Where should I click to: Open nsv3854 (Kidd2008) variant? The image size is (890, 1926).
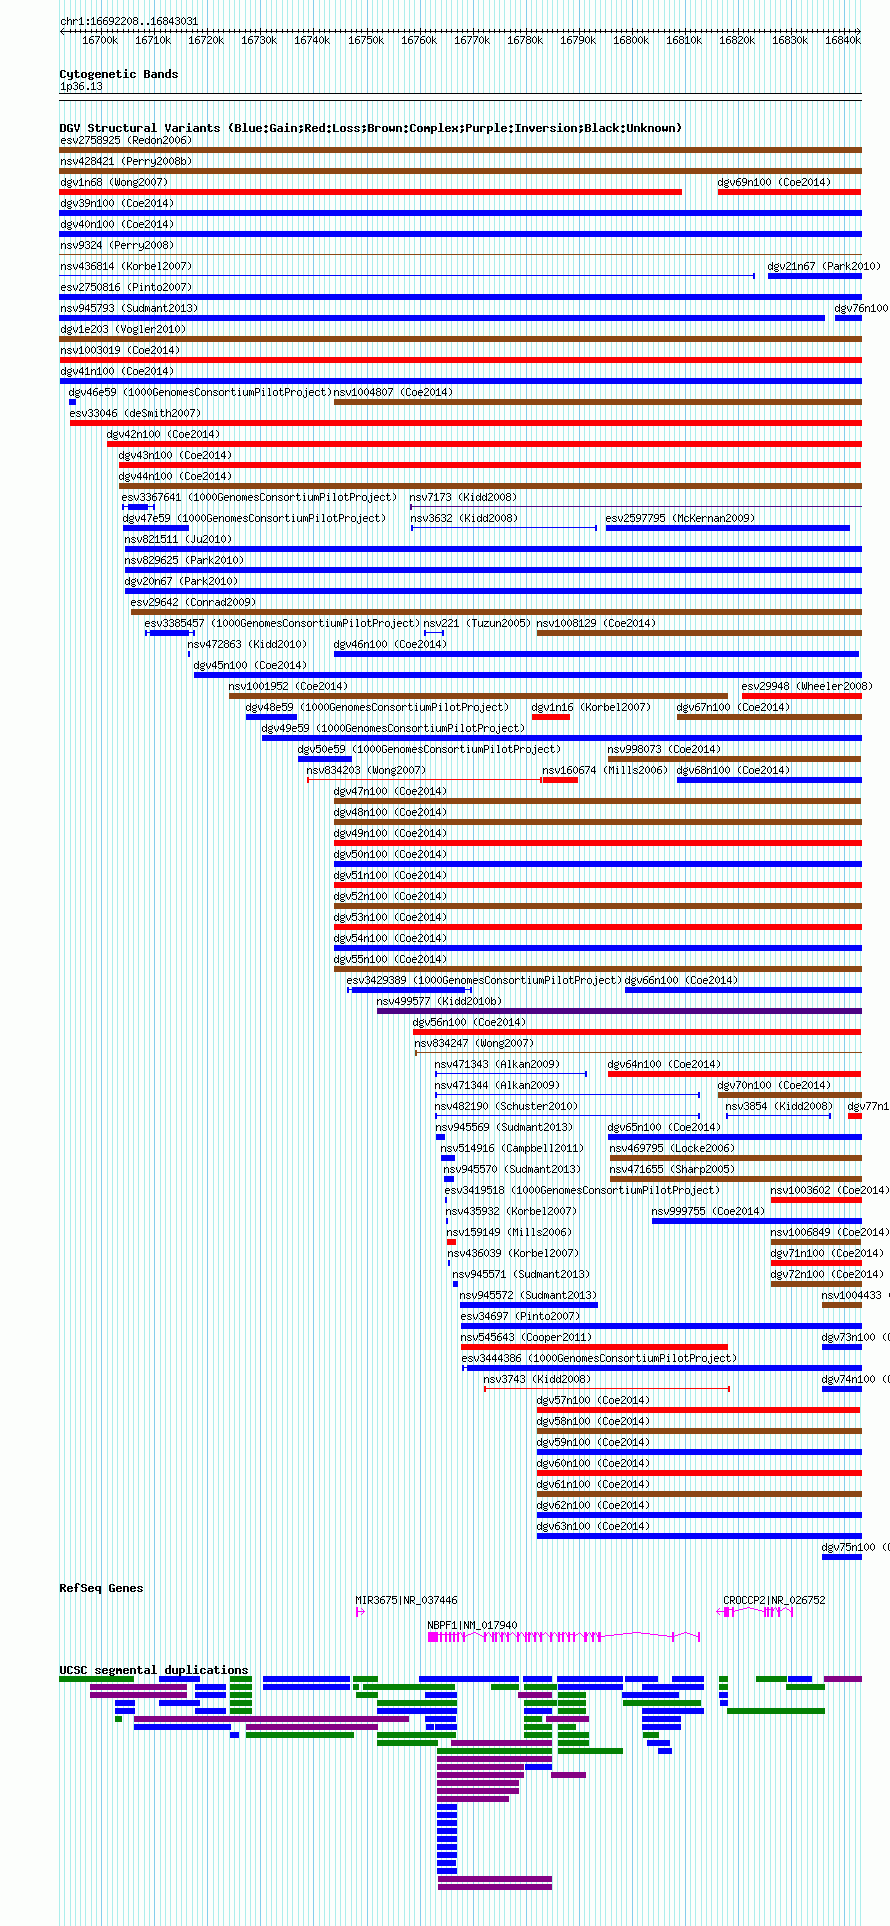click(780, 1106)
